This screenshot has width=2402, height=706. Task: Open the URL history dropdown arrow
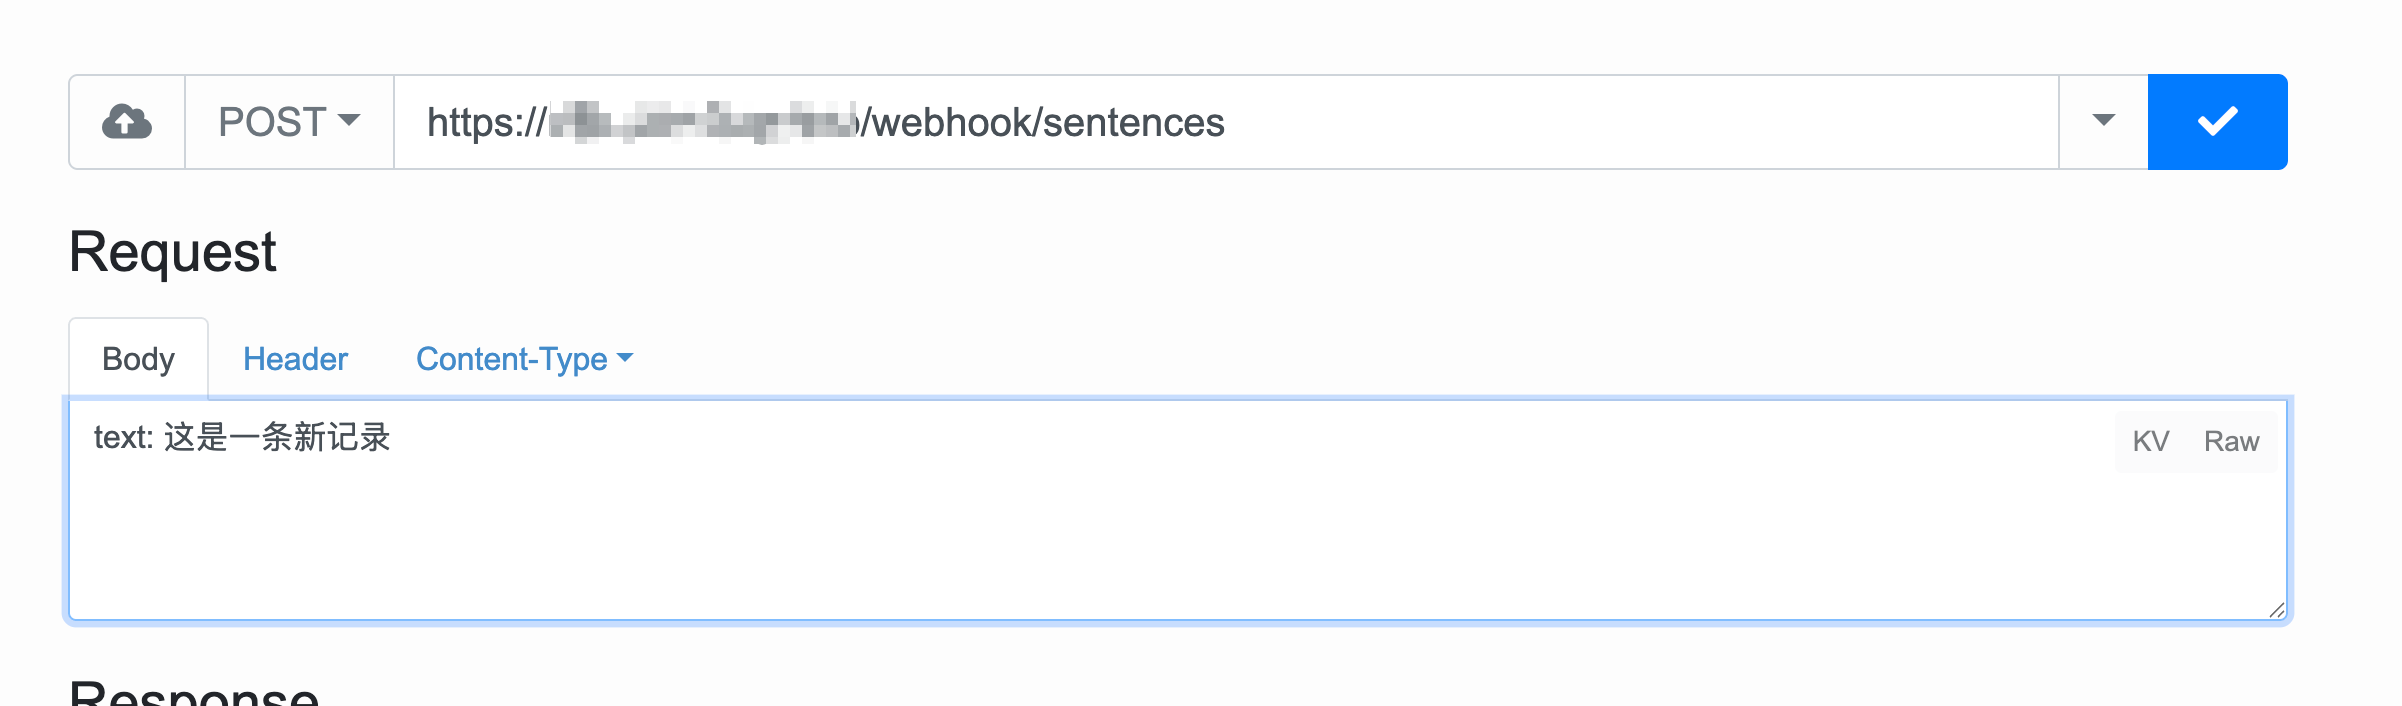pyautogui.click(x=2103, y=122)
